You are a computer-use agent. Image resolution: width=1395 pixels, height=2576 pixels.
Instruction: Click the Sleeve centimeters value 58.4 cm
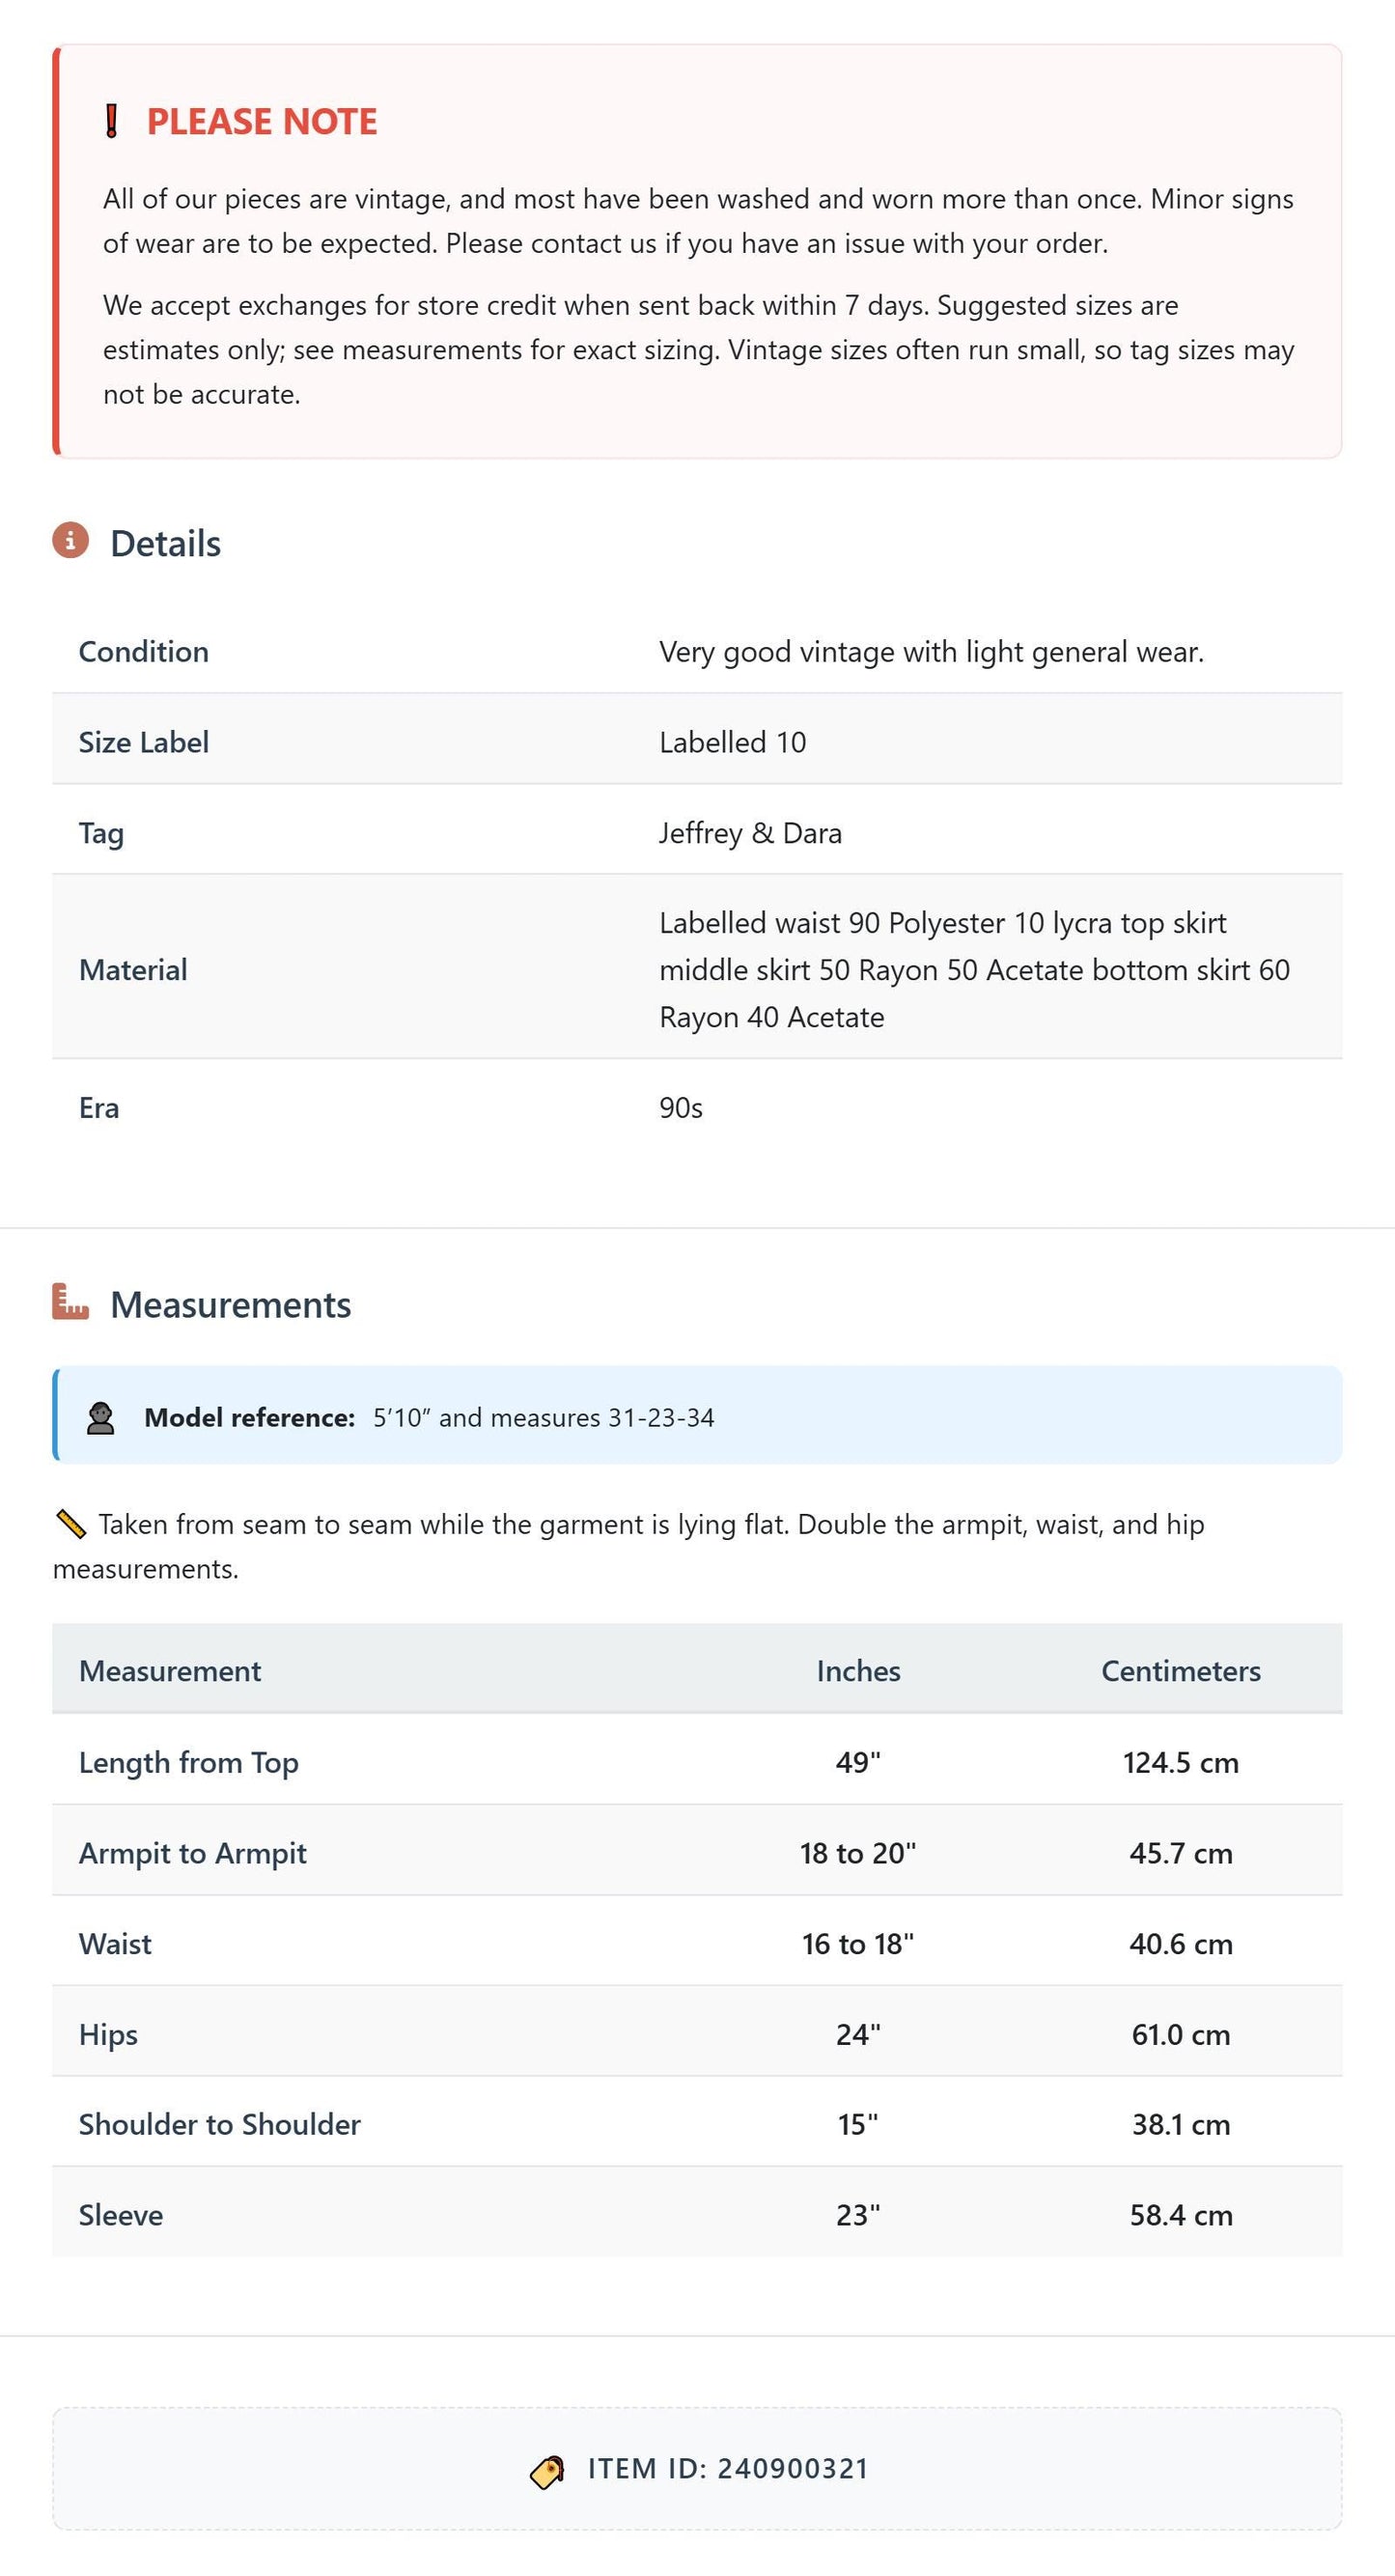click(x=1181, y=2215)
